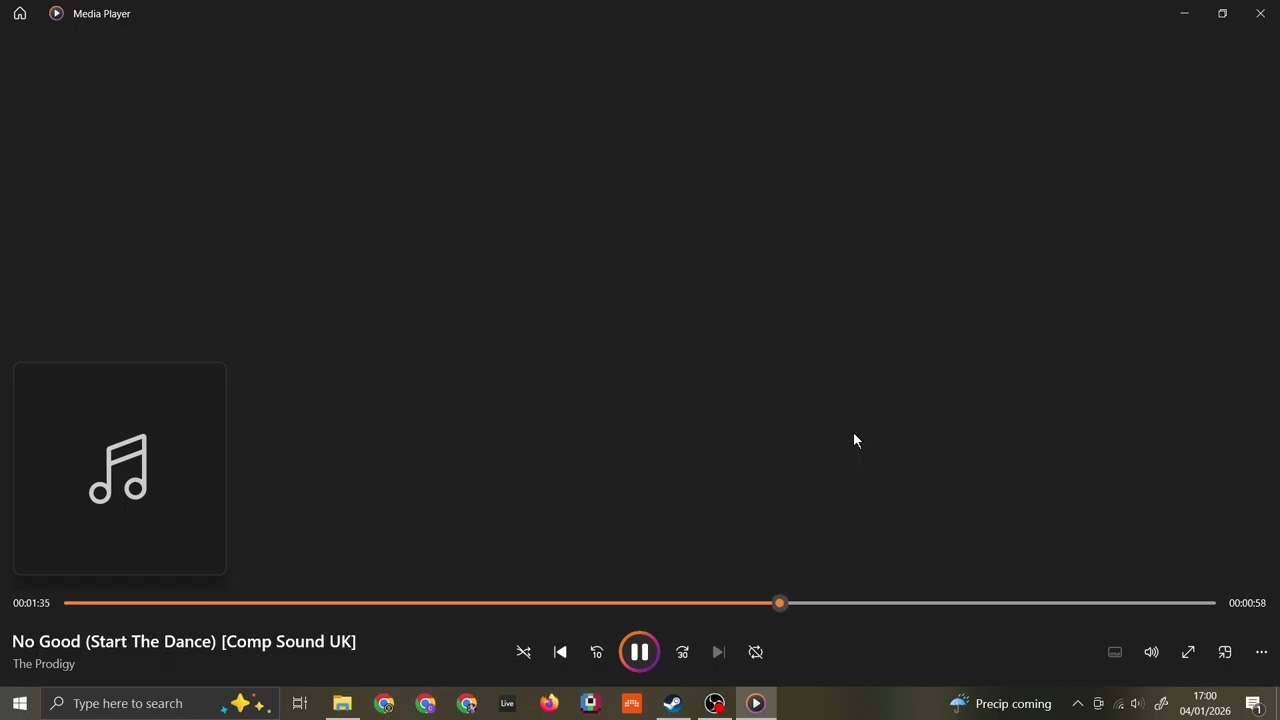Open the notification center
Viewport: 1280px width, 720px height.
pos(1255,703)
